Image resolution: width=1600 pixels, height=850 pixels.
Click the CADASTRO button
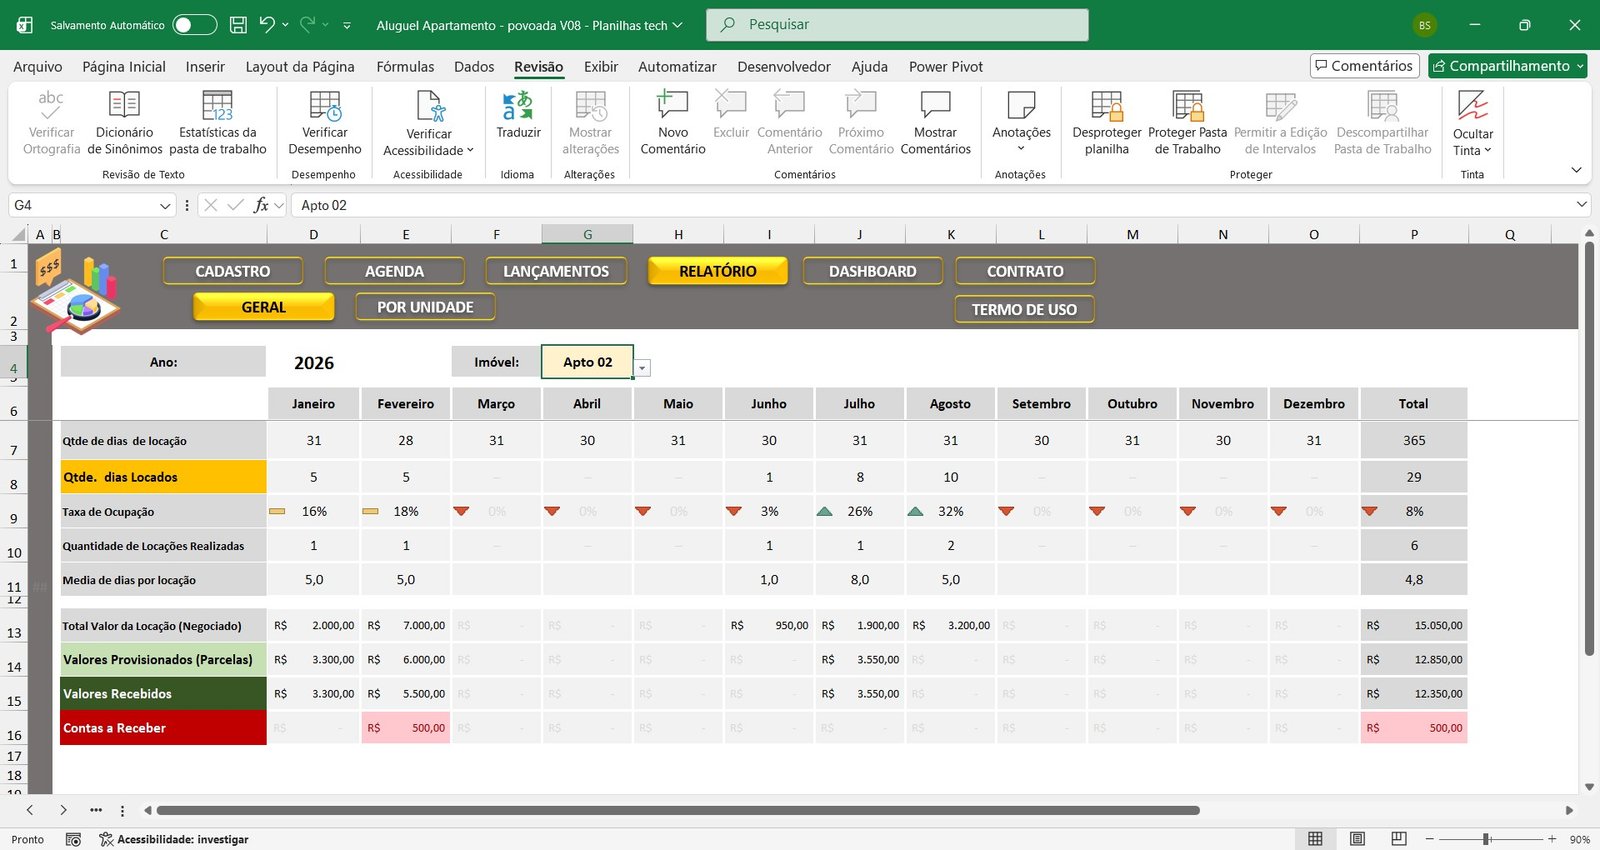[x=233, y=271]
